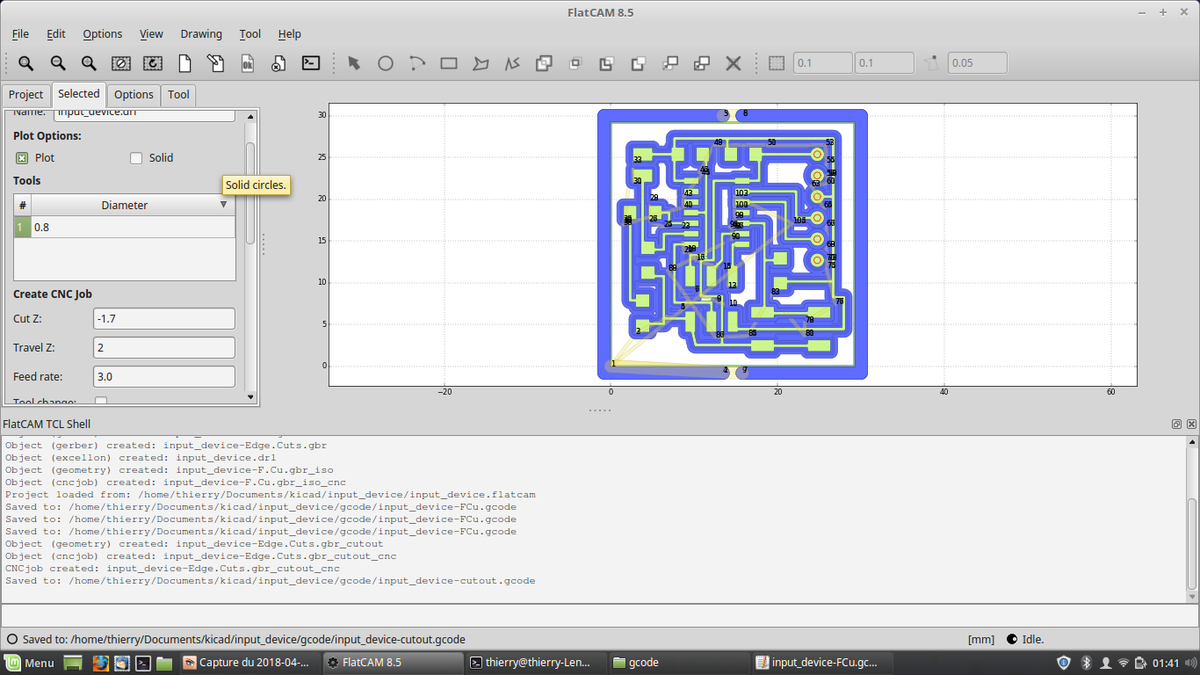Open the File menu
1200x675 pixels.
[x=20, y=33]
